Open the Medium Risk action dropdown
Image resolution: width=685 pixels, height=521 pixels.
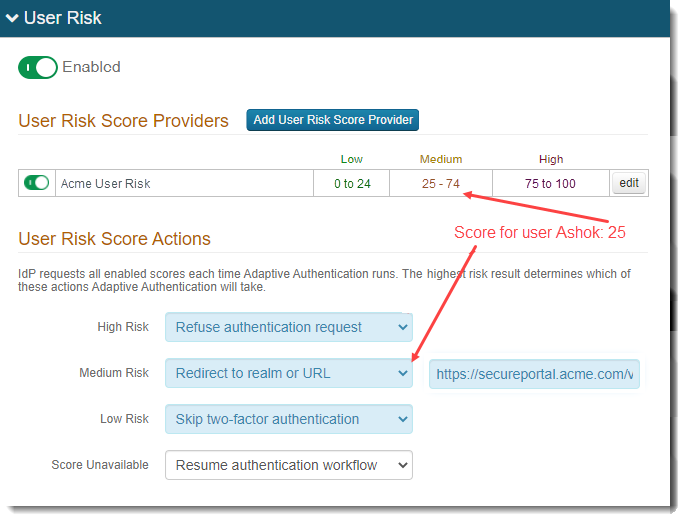(288, 373)
